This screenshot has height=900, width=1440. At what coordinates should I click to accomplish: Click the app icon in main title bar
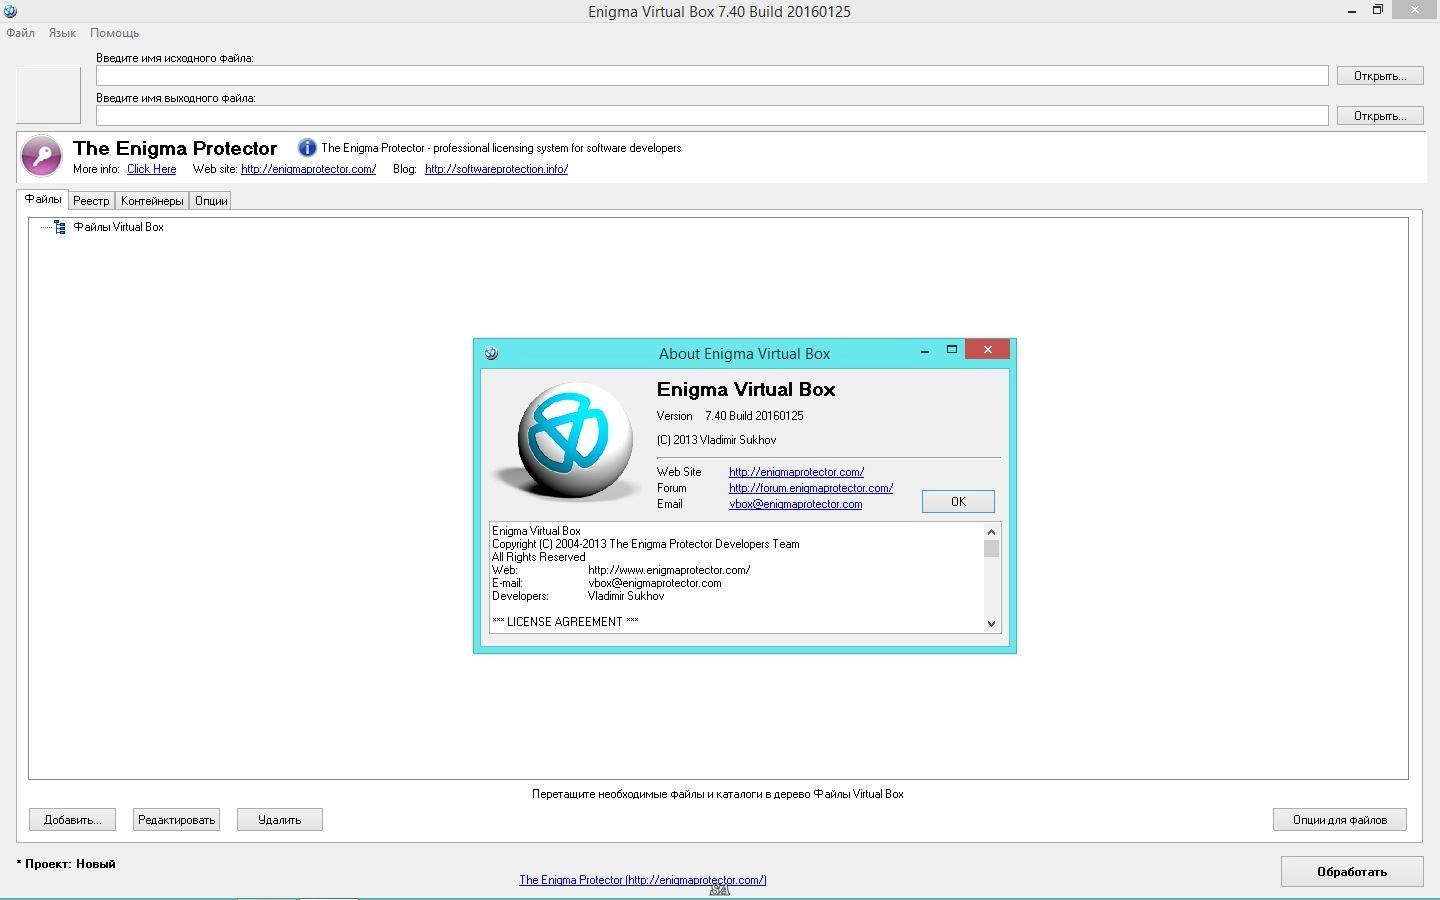pyautogui.click(x=10, y=11)
